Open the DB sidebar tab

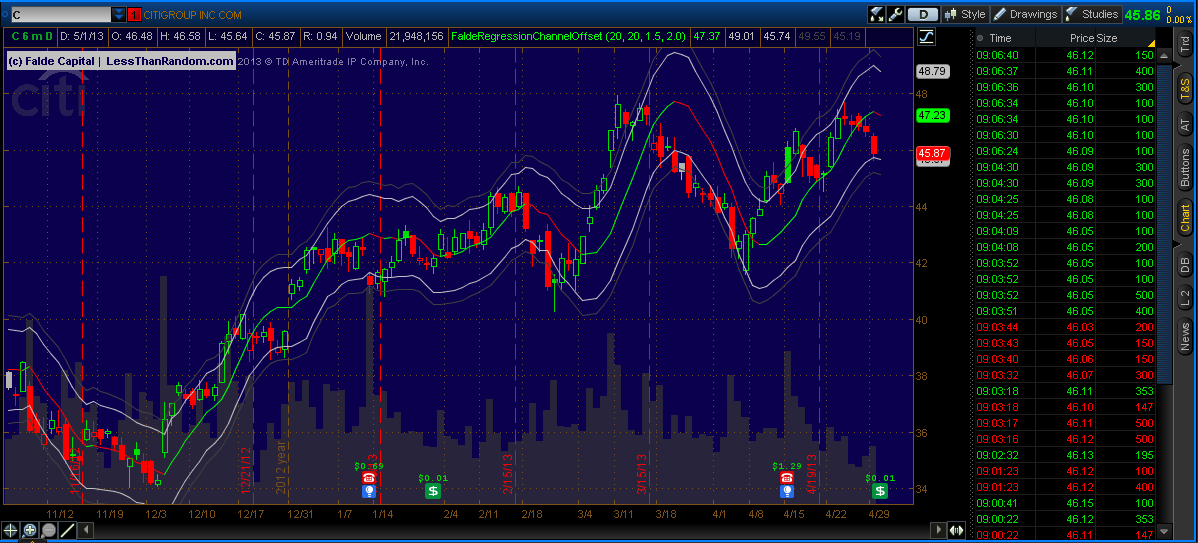click(1184, 263)
